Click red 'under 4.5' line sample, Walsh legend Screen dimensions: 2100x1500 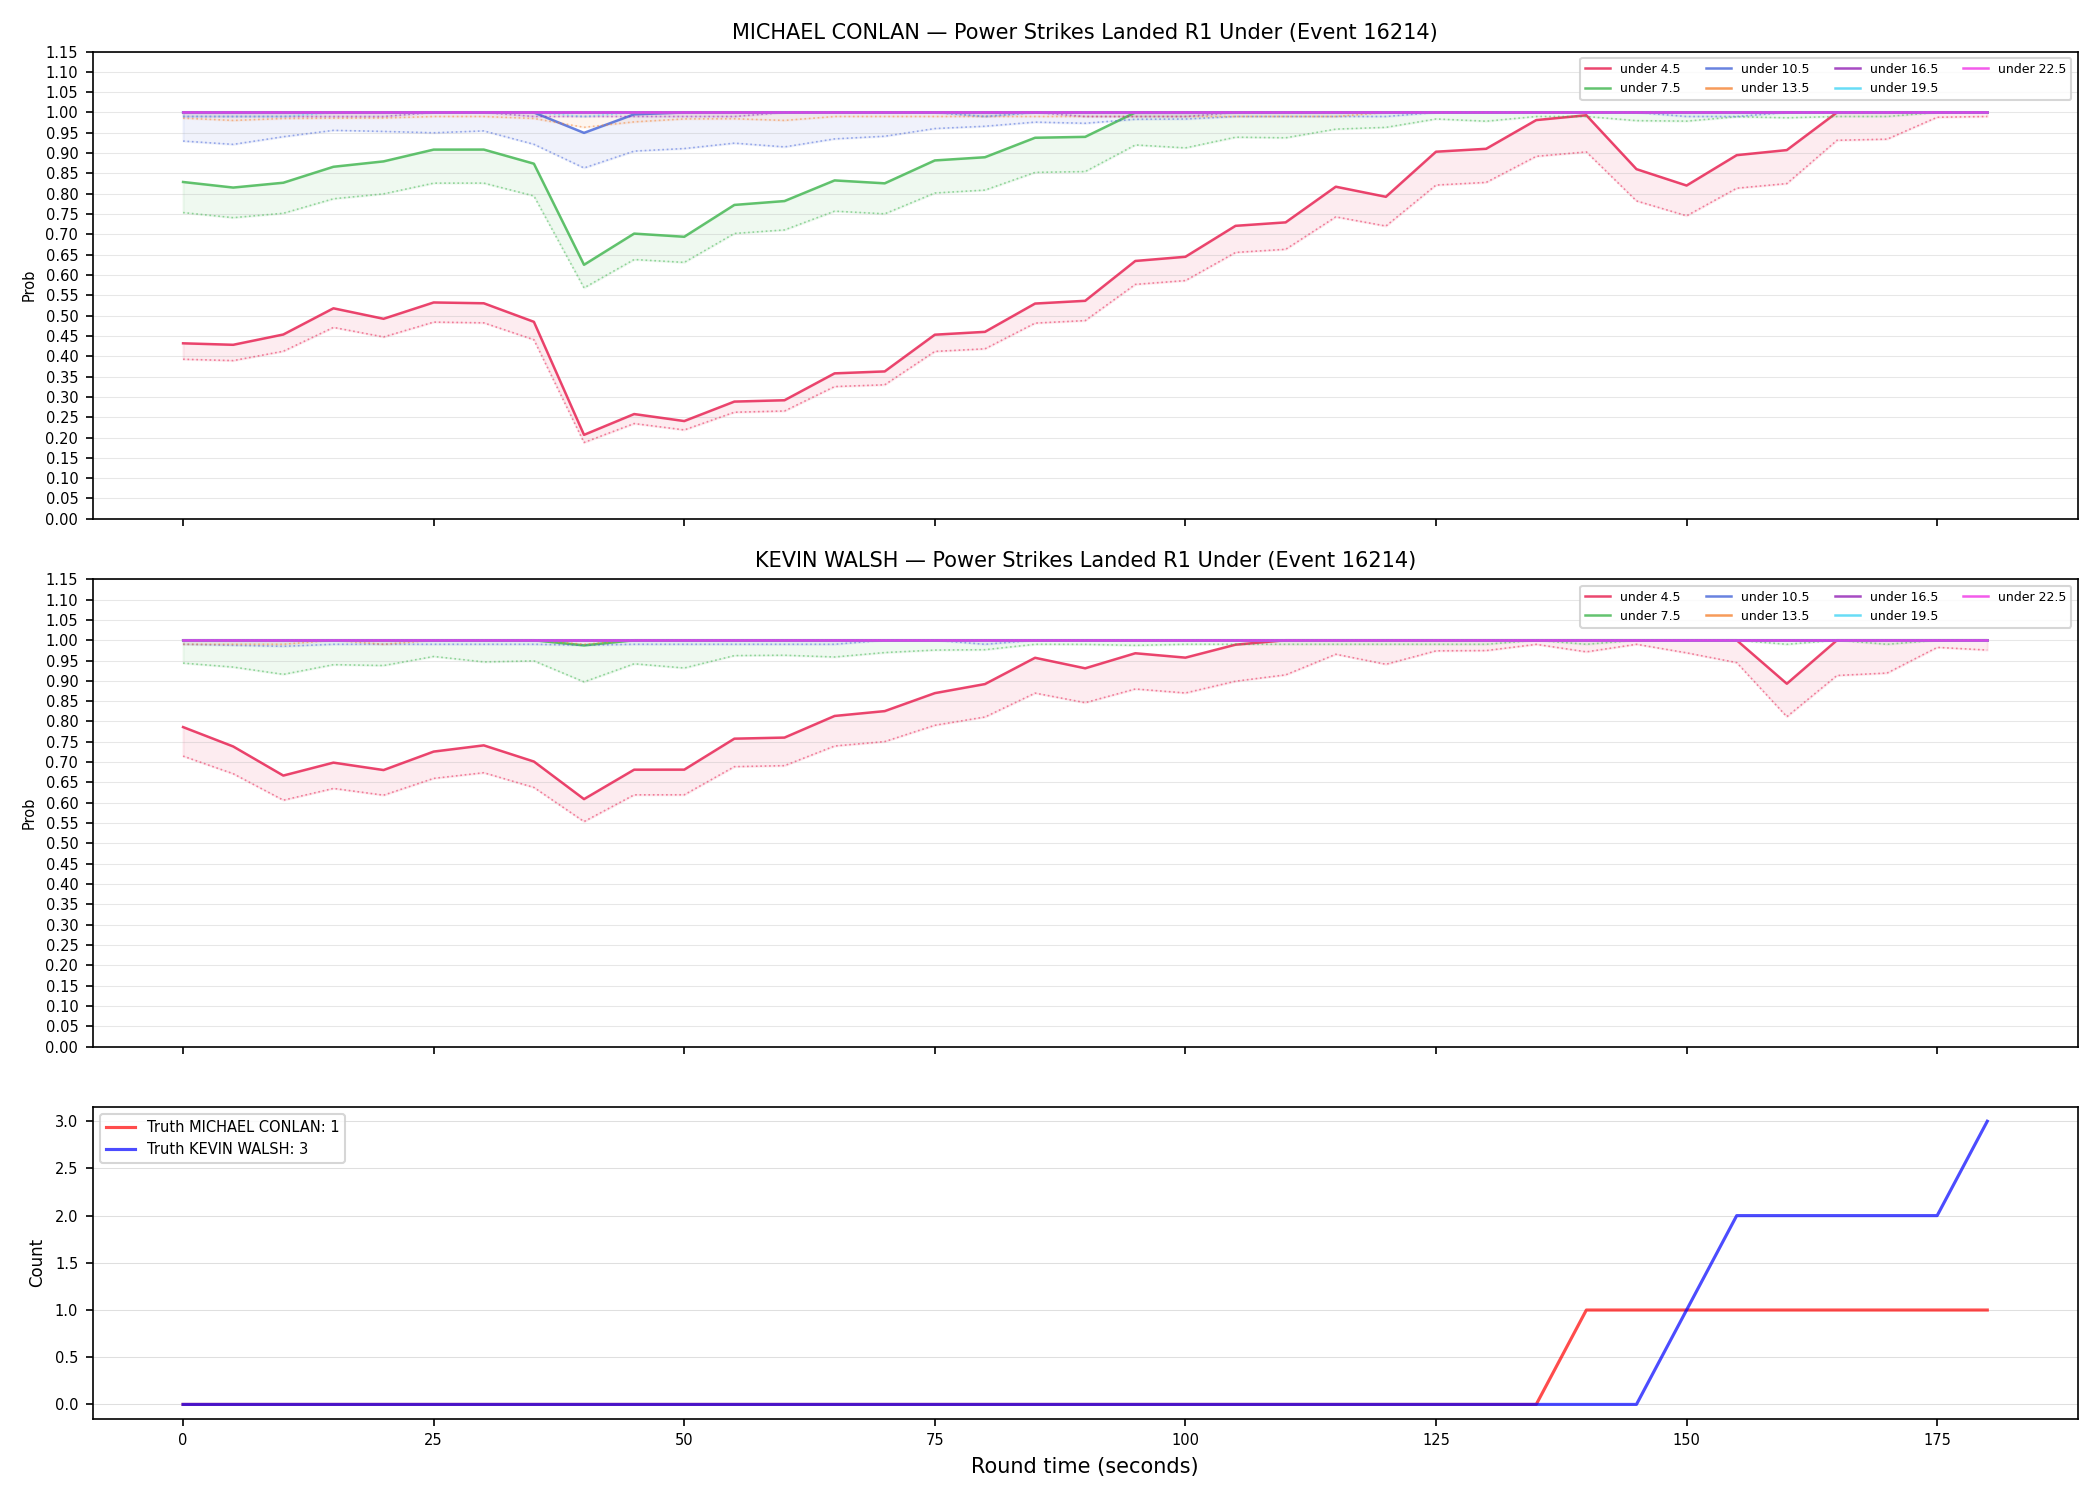click(x=1598, y=597)
